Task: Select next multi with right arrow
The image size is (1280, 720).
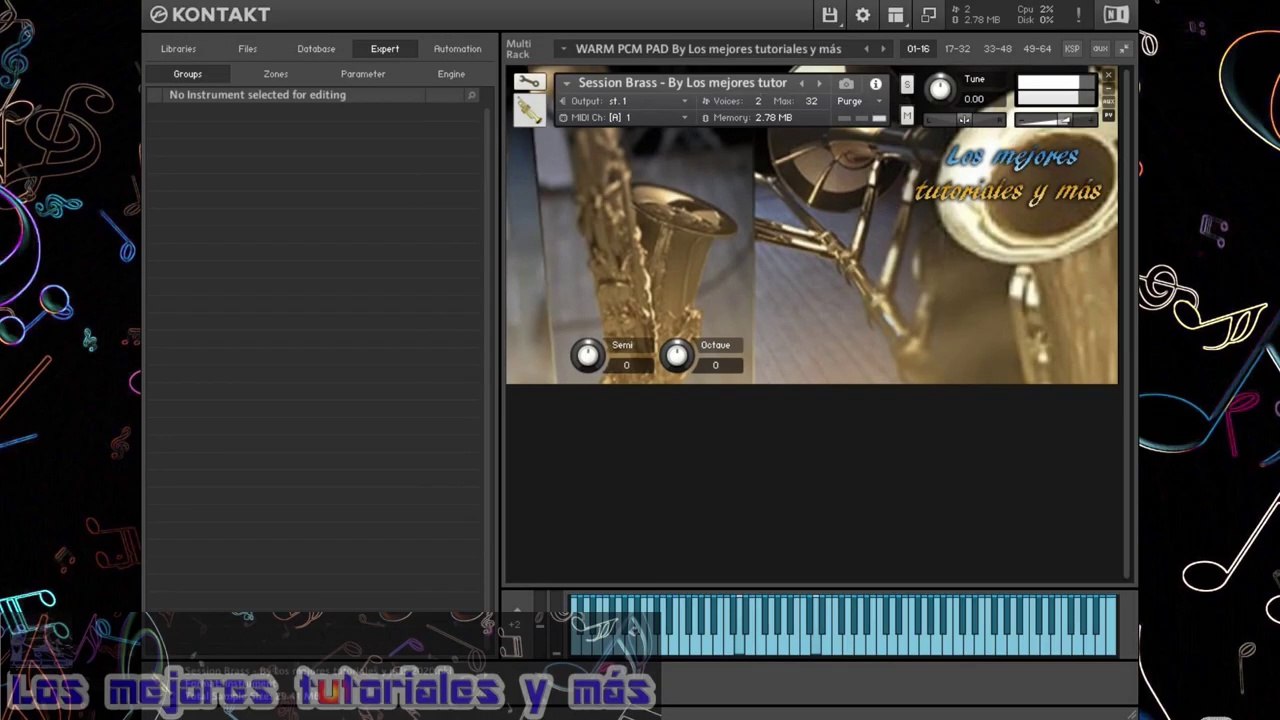Action: pos(883,49)
